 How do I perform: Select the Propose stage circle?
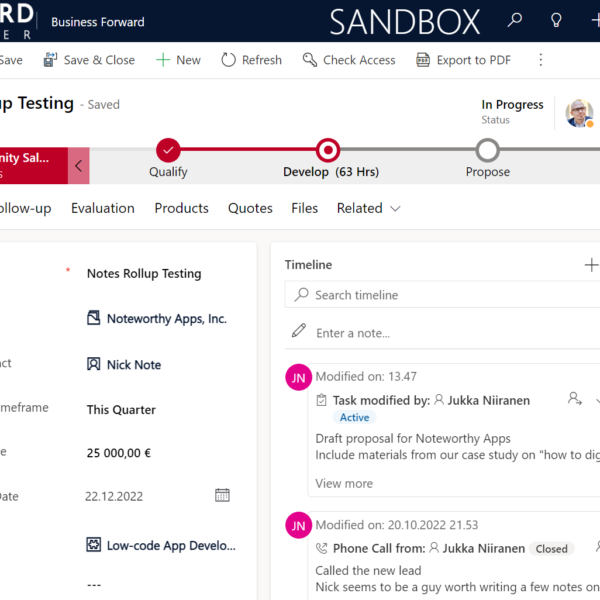pos(487,150)
